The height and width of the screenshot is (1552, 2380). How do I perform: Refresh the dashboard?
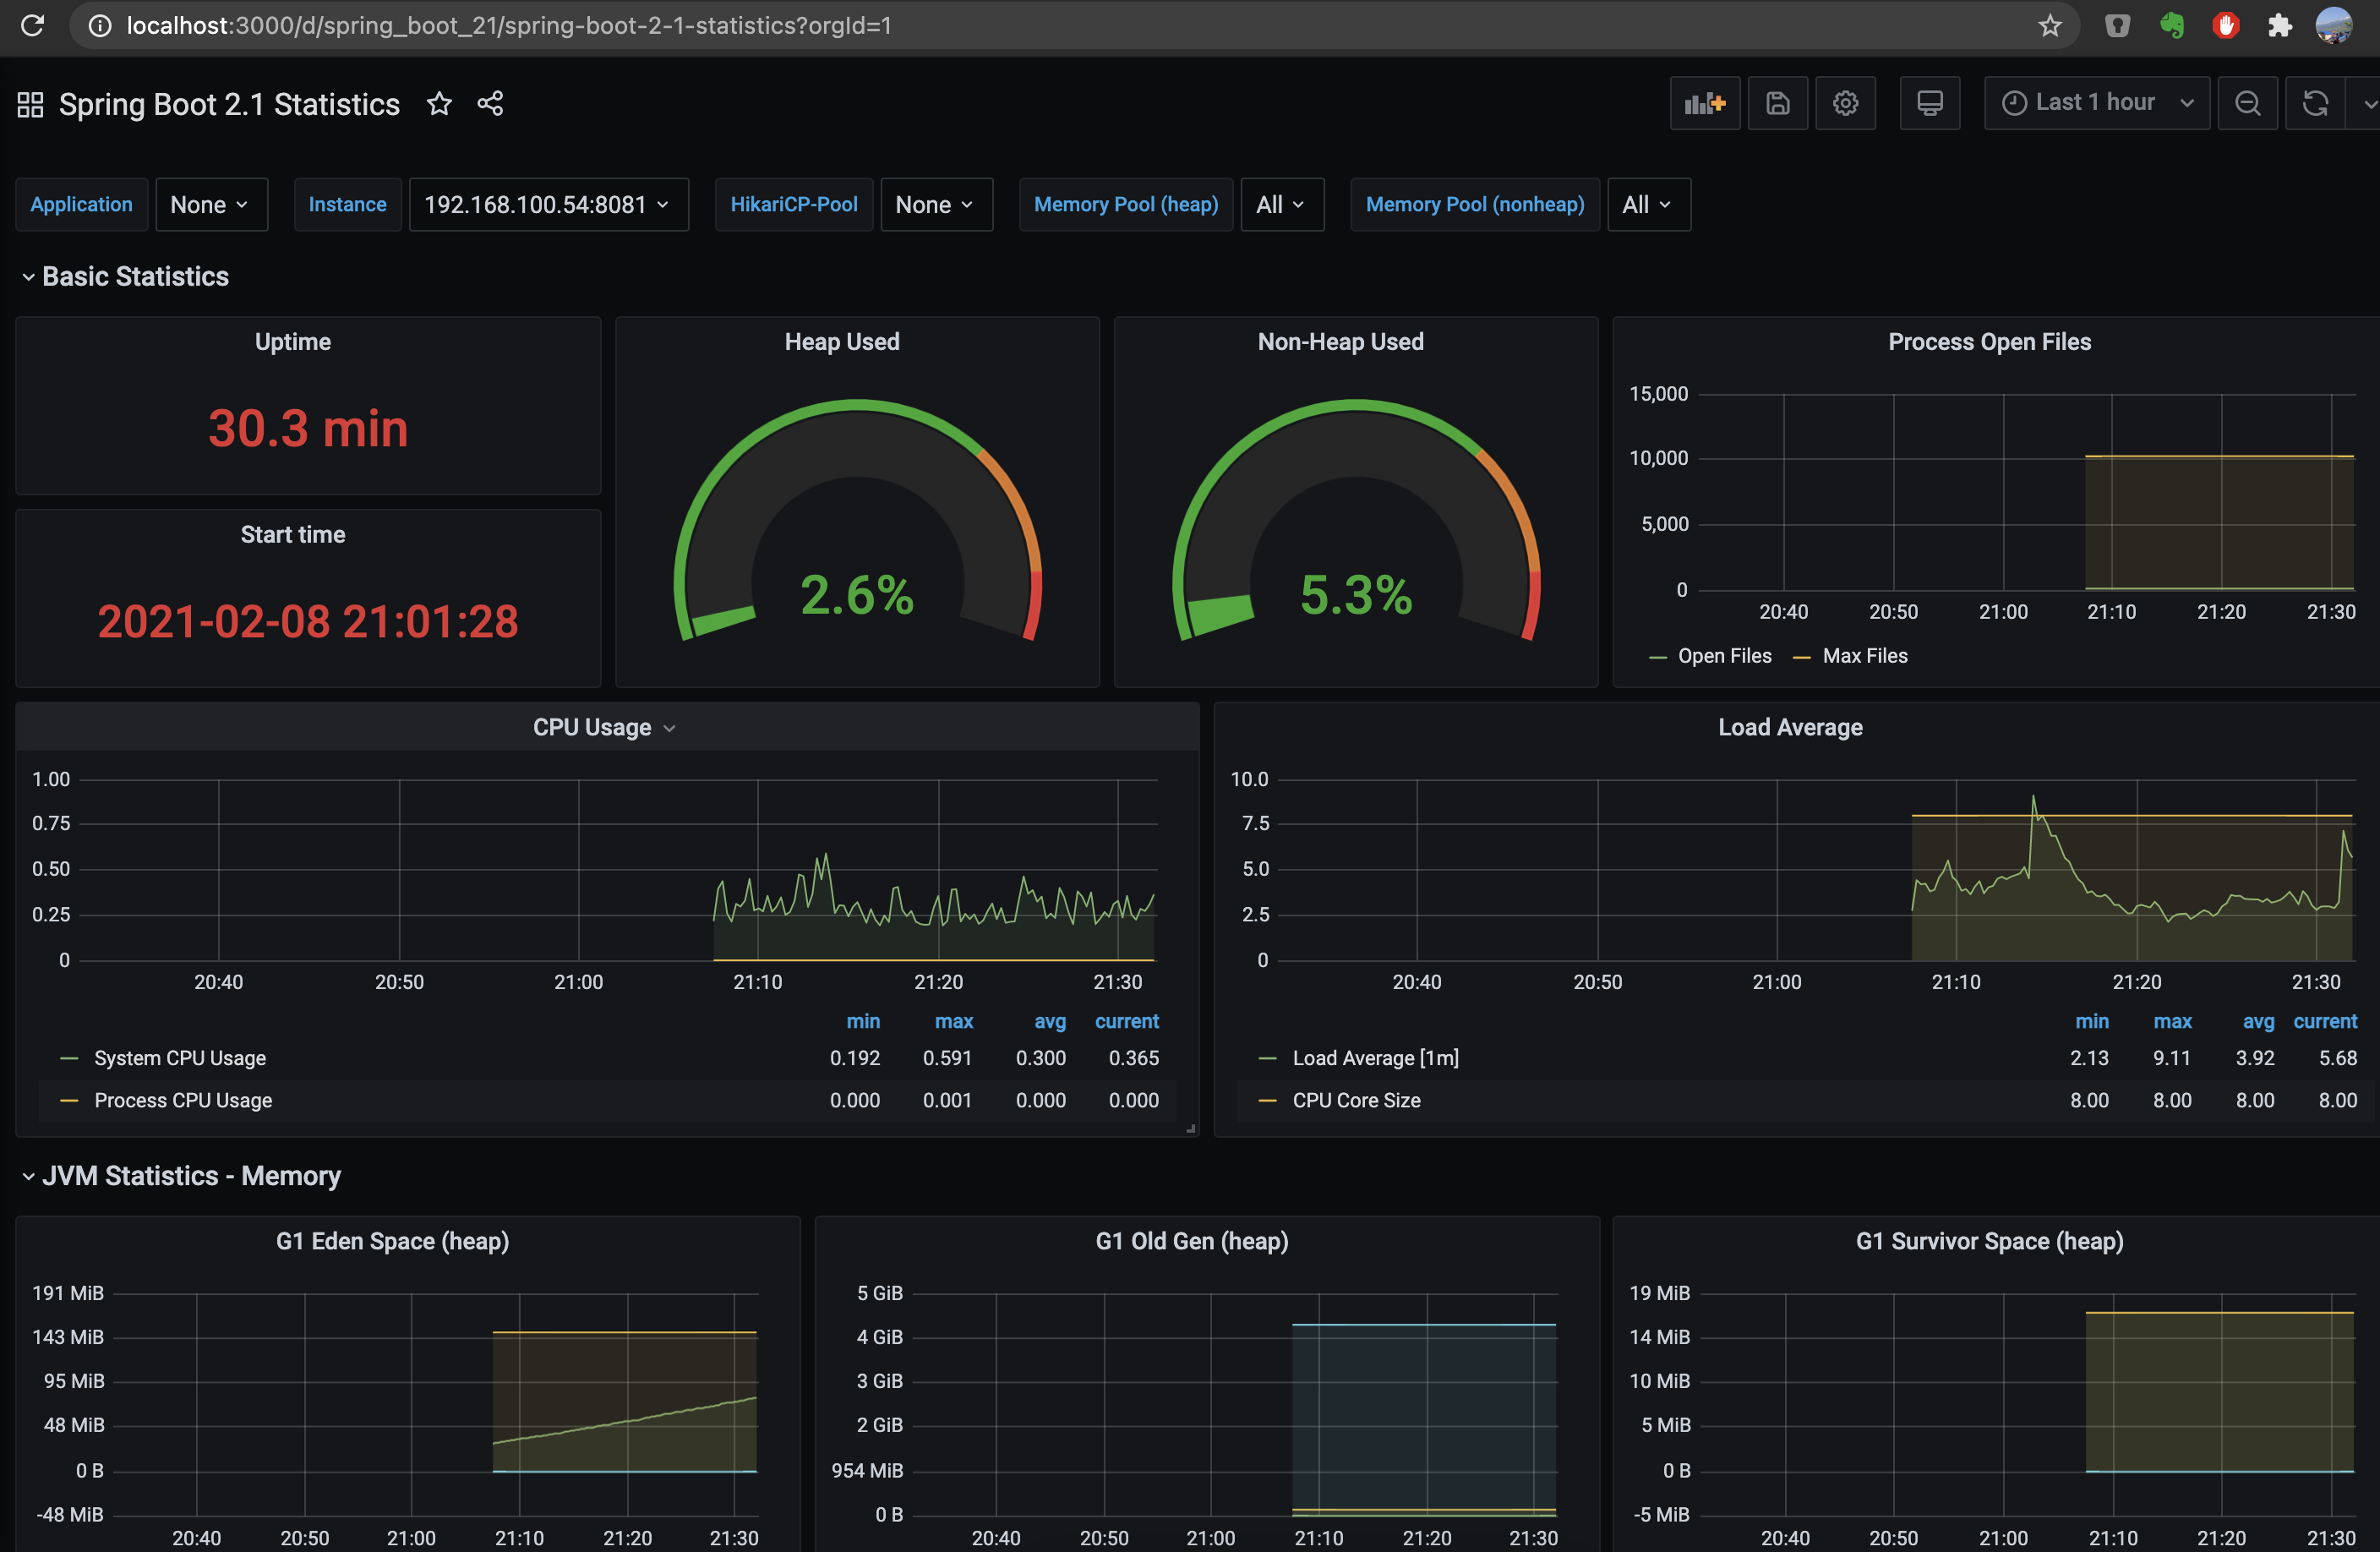[x=2315, y=103]
